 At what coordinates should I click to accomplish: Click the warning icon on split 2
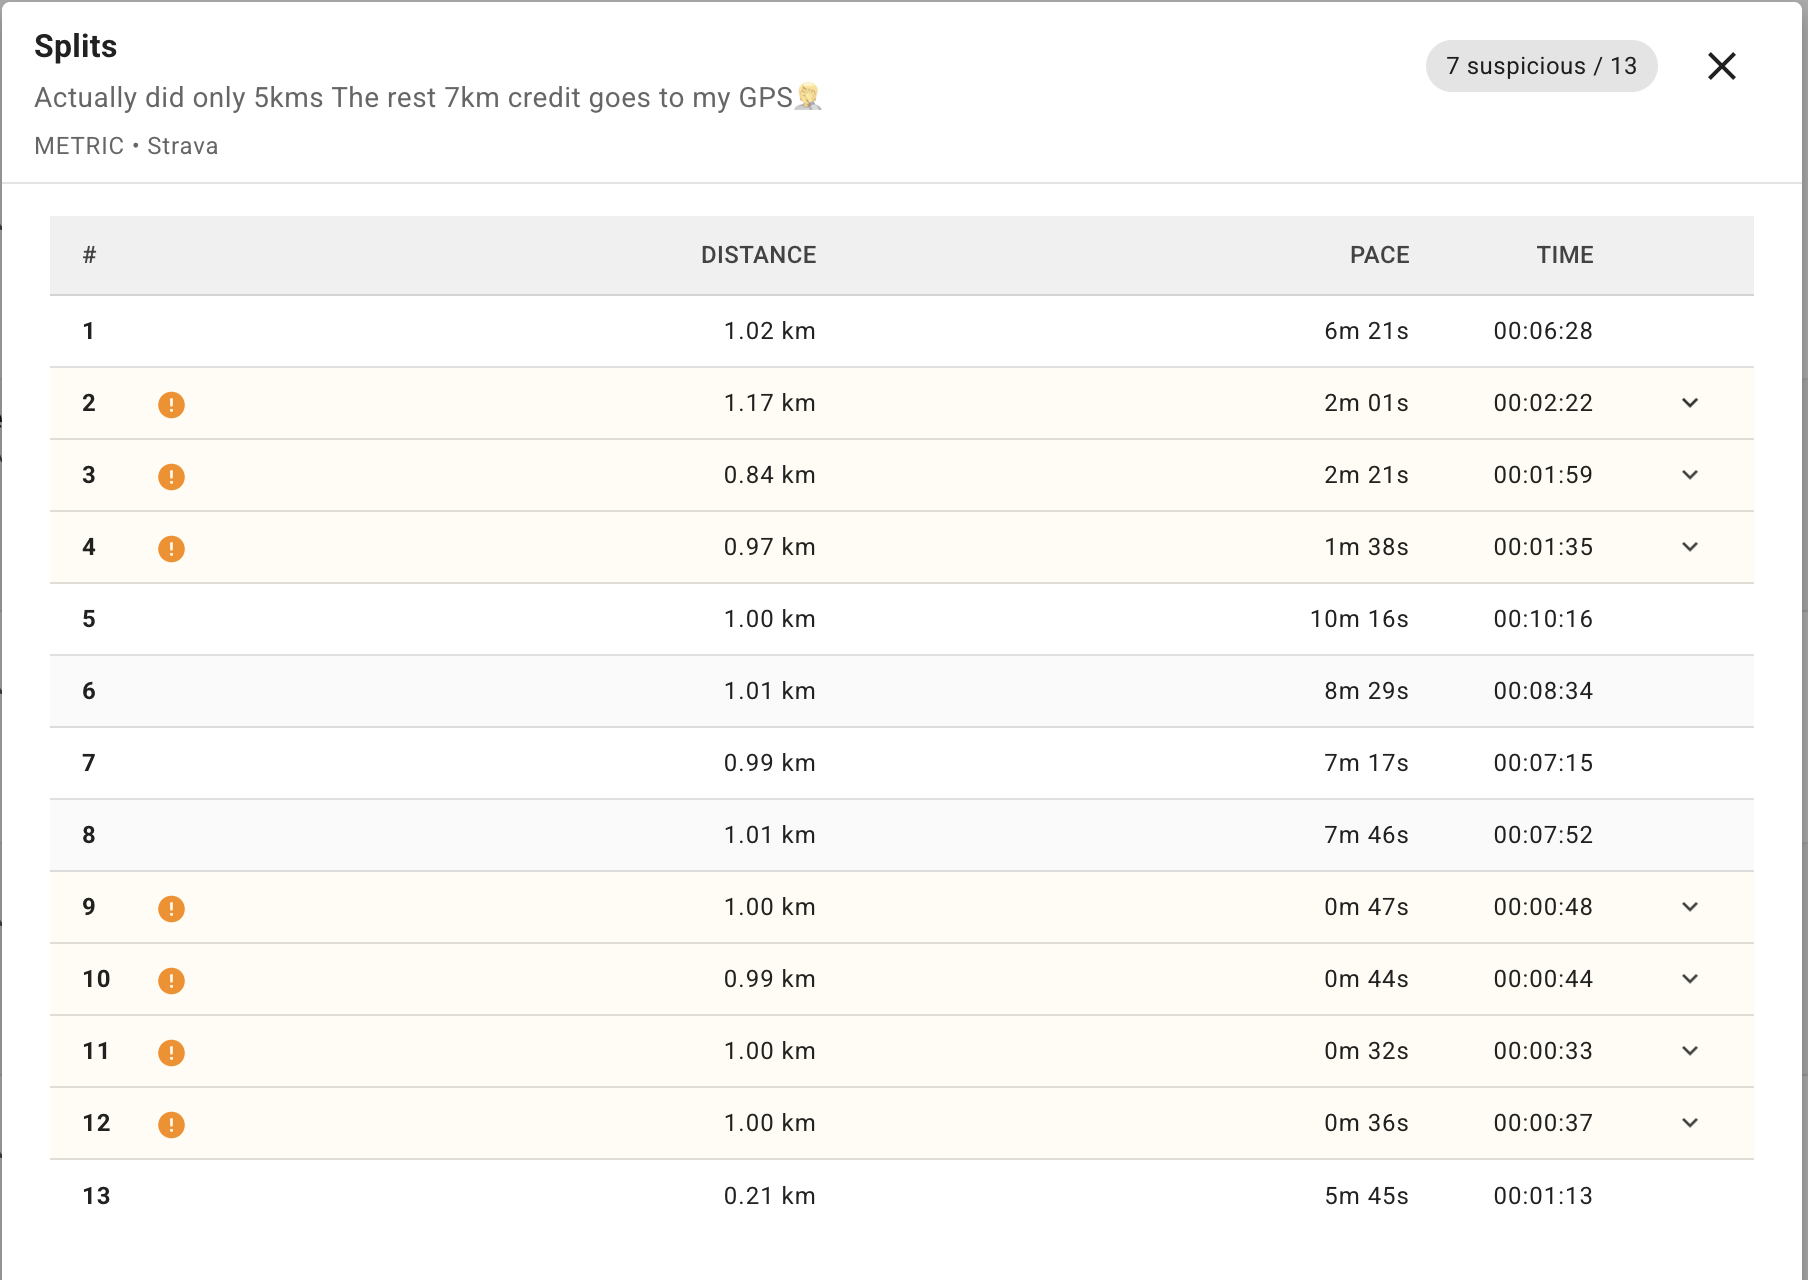click(x=171, y=404)
